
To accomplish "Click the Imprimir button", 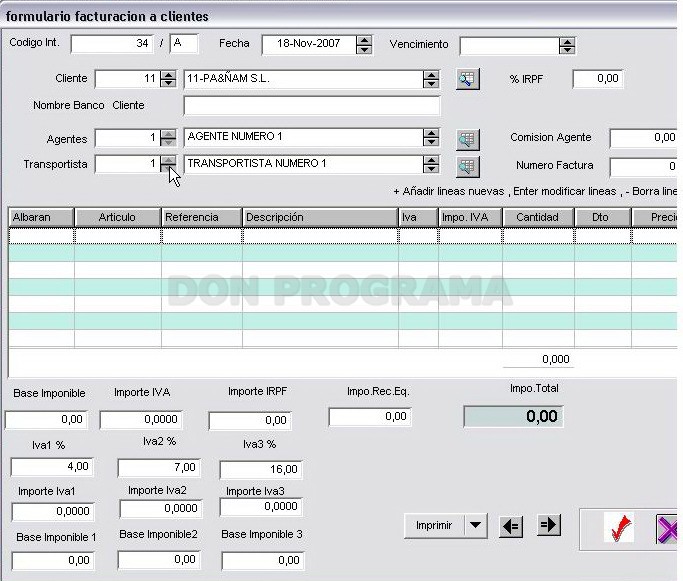I will click(x=434, y=526).
